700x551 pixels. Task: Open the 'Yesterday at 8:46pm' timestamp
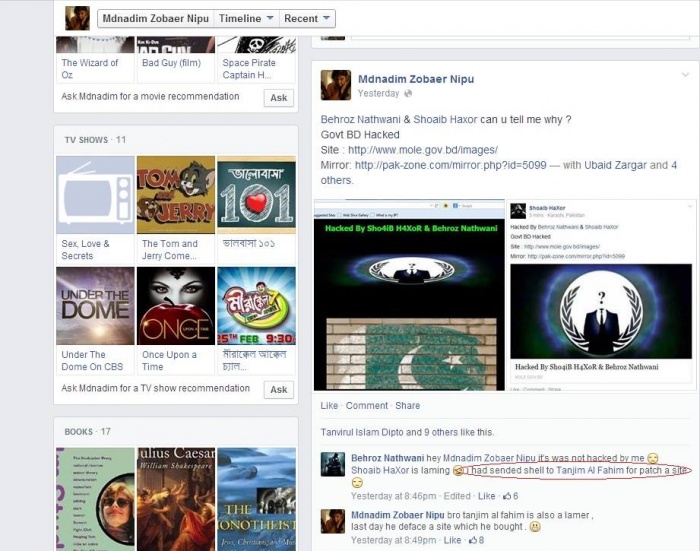[393, 496]
